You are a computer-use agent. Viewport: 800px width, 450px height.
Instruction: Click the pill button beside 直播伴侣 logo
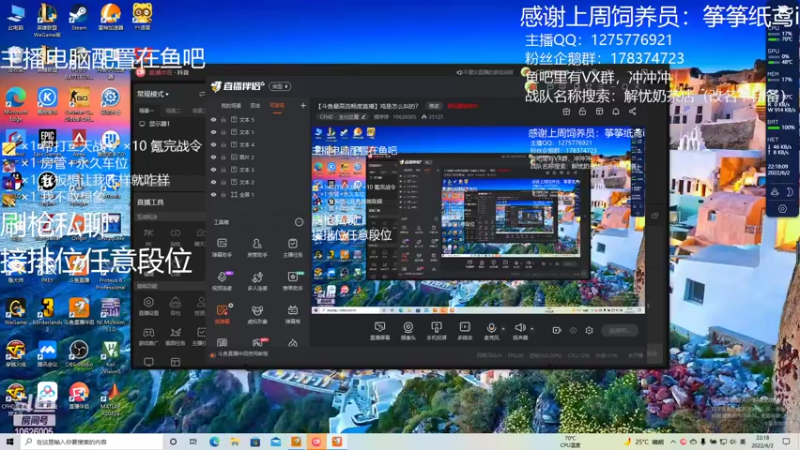280,86
